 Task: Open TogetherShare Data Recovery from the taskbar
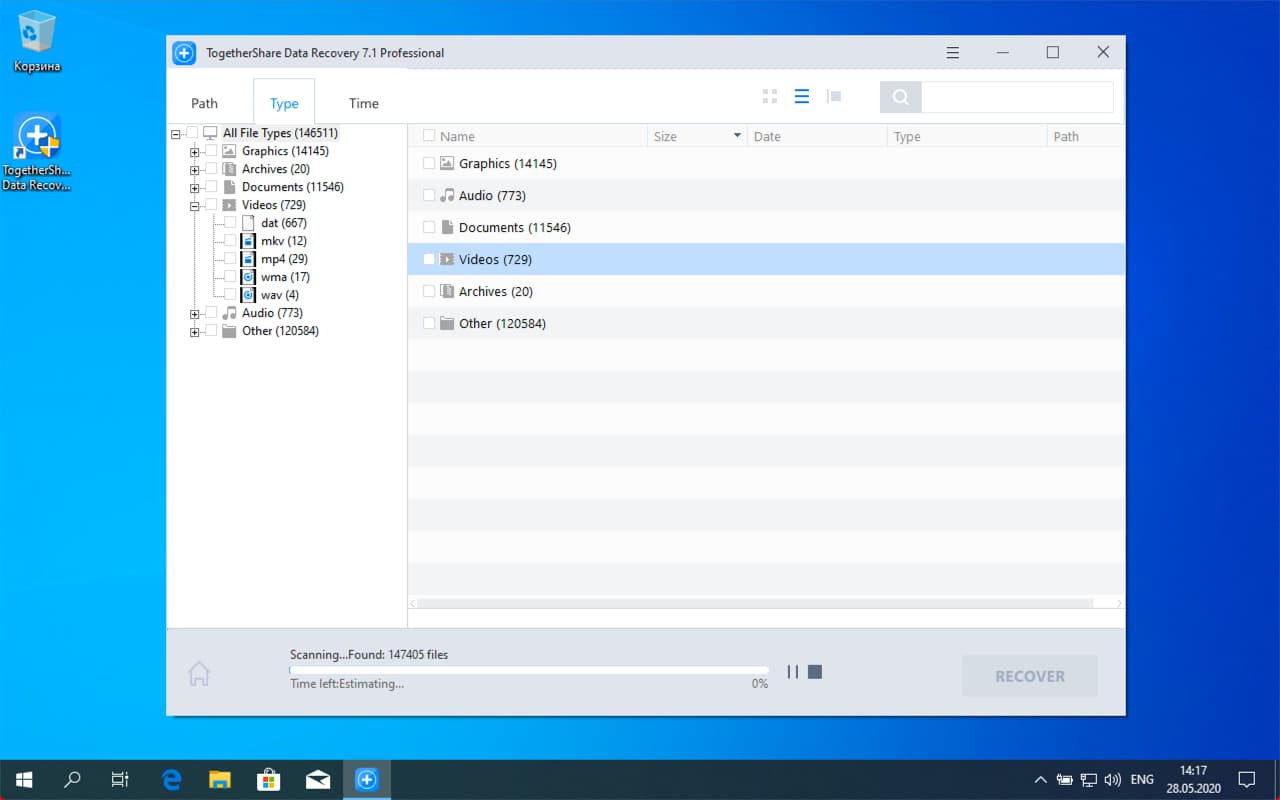[x=366, y=779]
